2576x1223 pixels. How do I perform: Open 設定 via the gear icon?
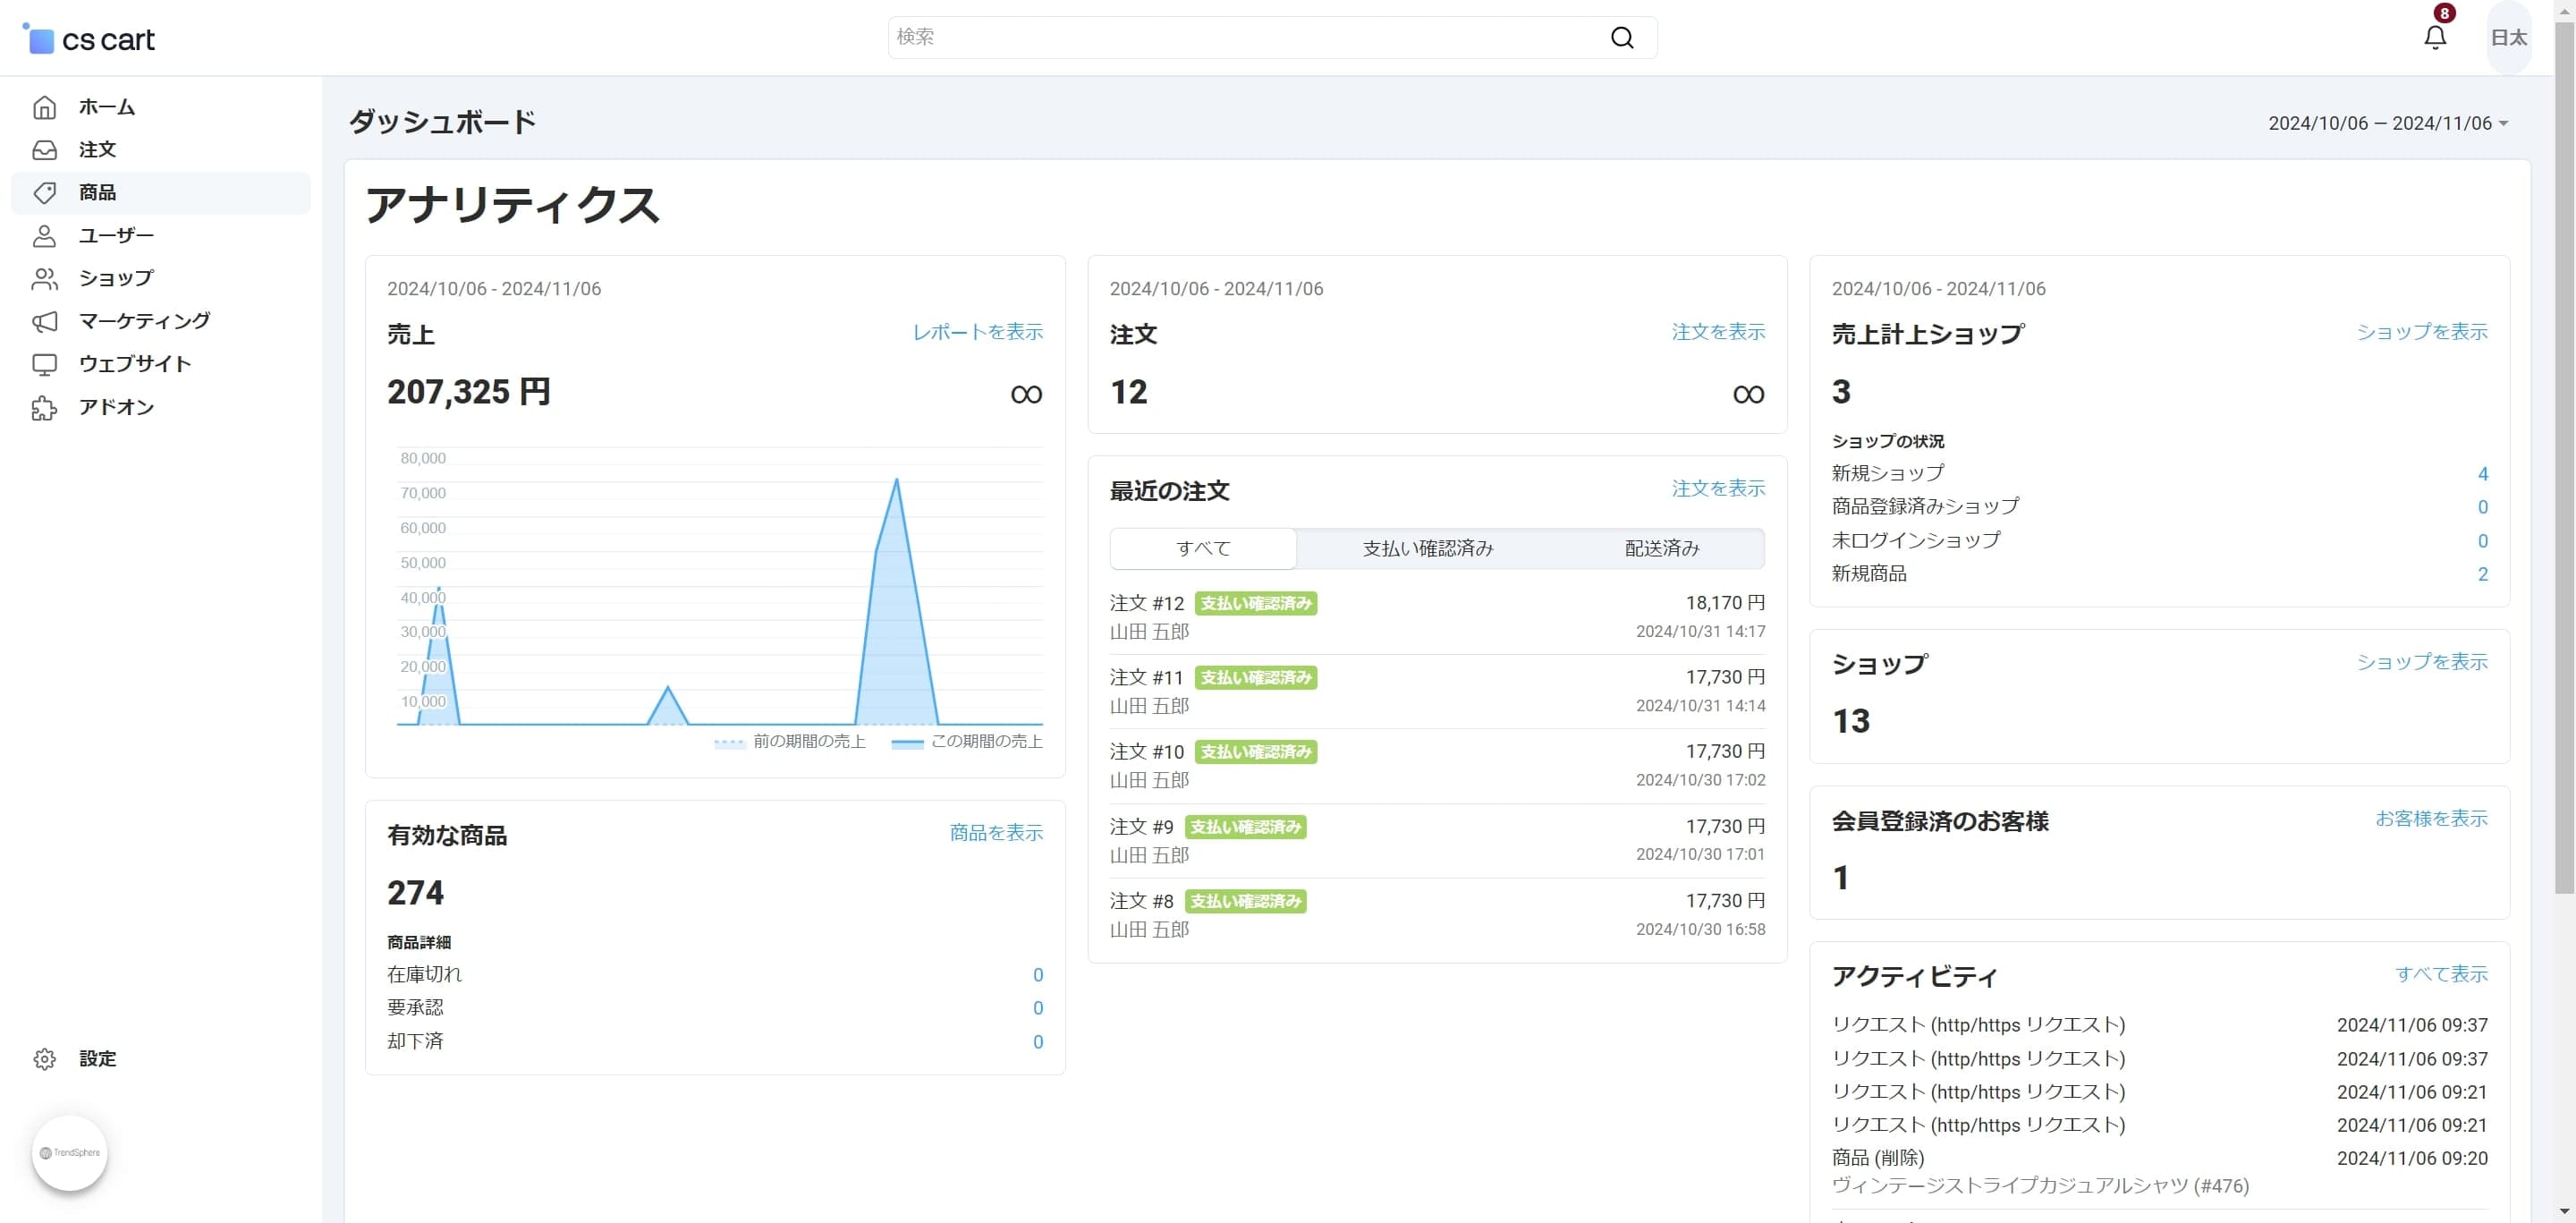pyautogui.click(x=44, y=1059)
